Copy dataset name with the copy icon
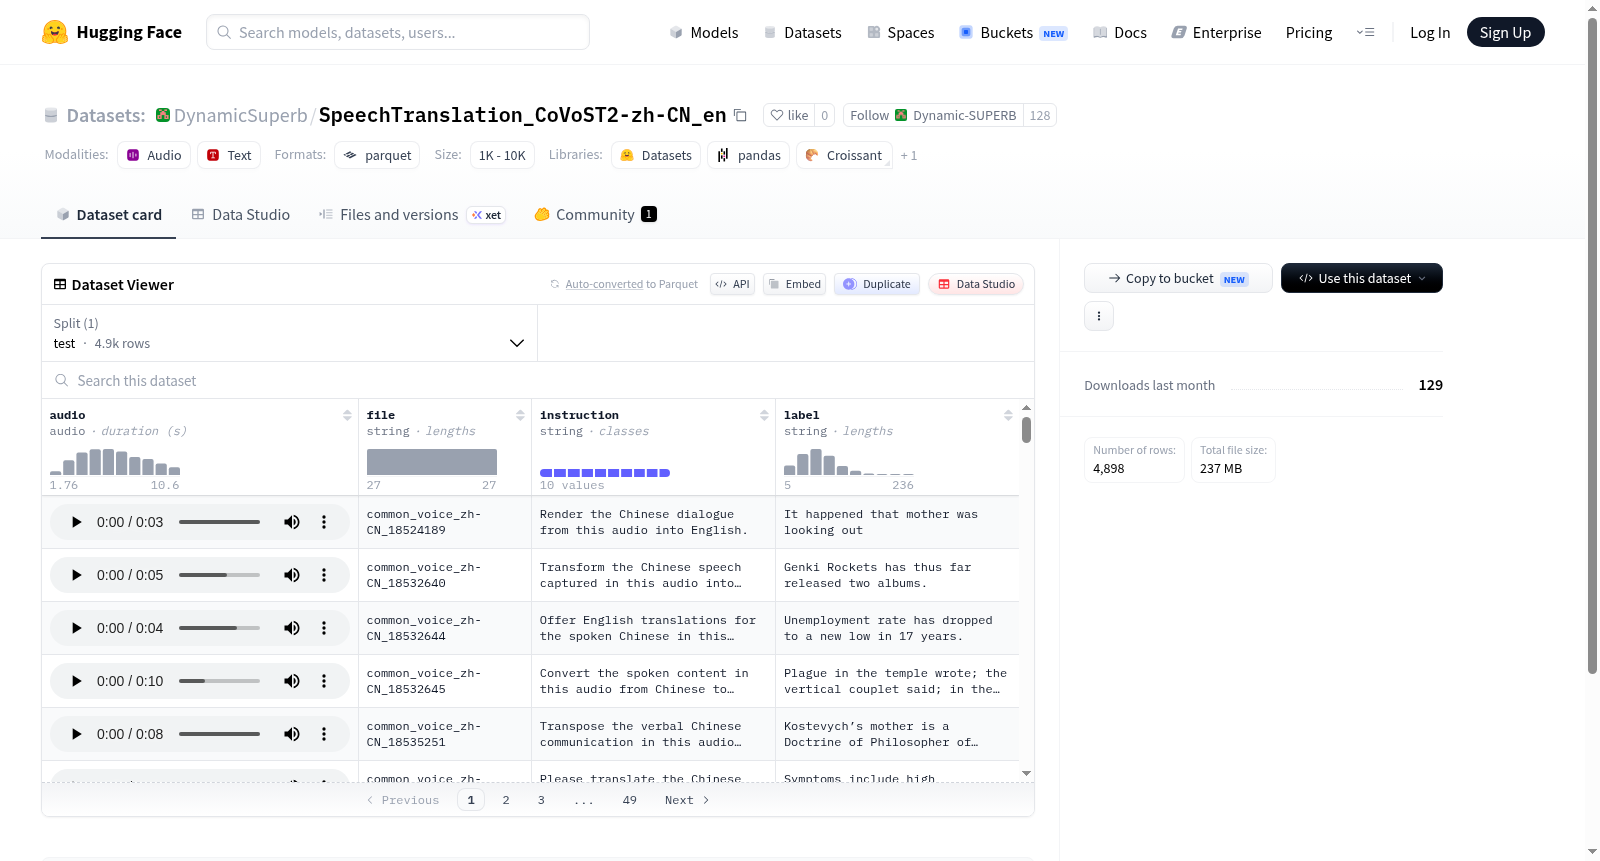The height and width of the screenshot is (861, 1600). coord(740,115)
